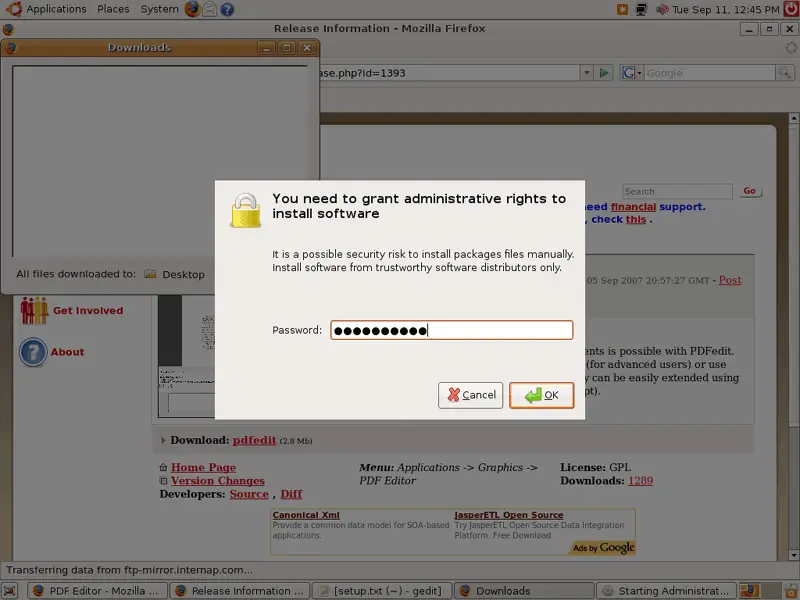Switch to Downloads taskbar item
This screenshot has width=800, height=600.
click(x=524, y=591)
